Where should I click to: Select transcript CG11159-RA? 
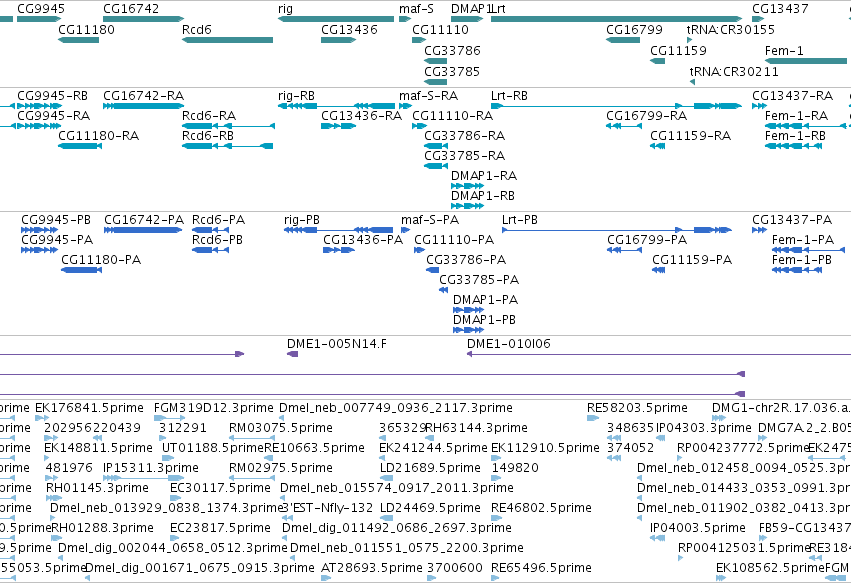(x=690, y=136)
